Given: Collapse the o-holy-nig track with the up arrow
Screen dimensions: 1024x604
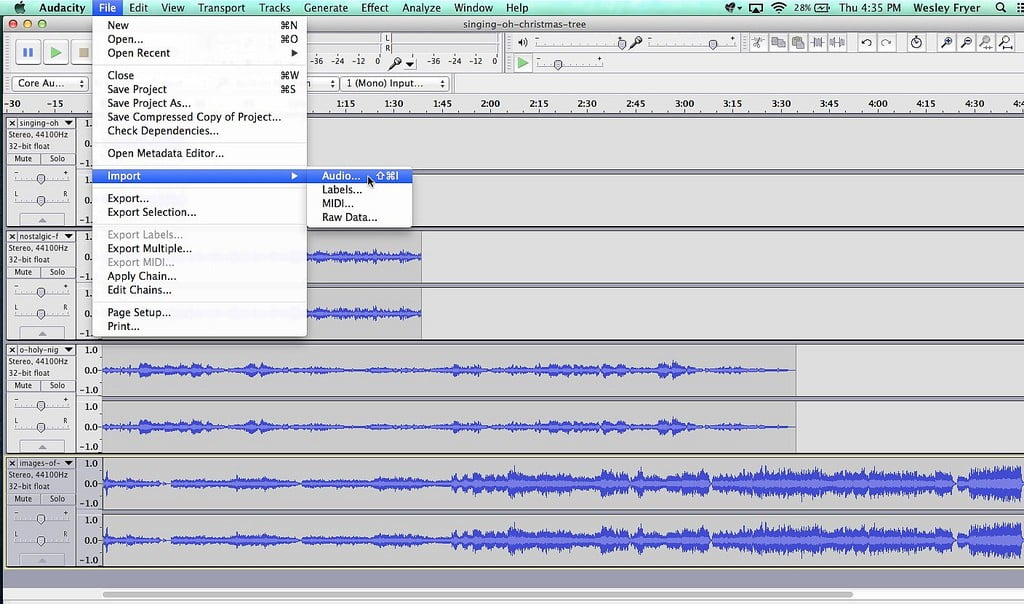Looking at the screenshot, I should pyautogui.click(x=42, y=447).
